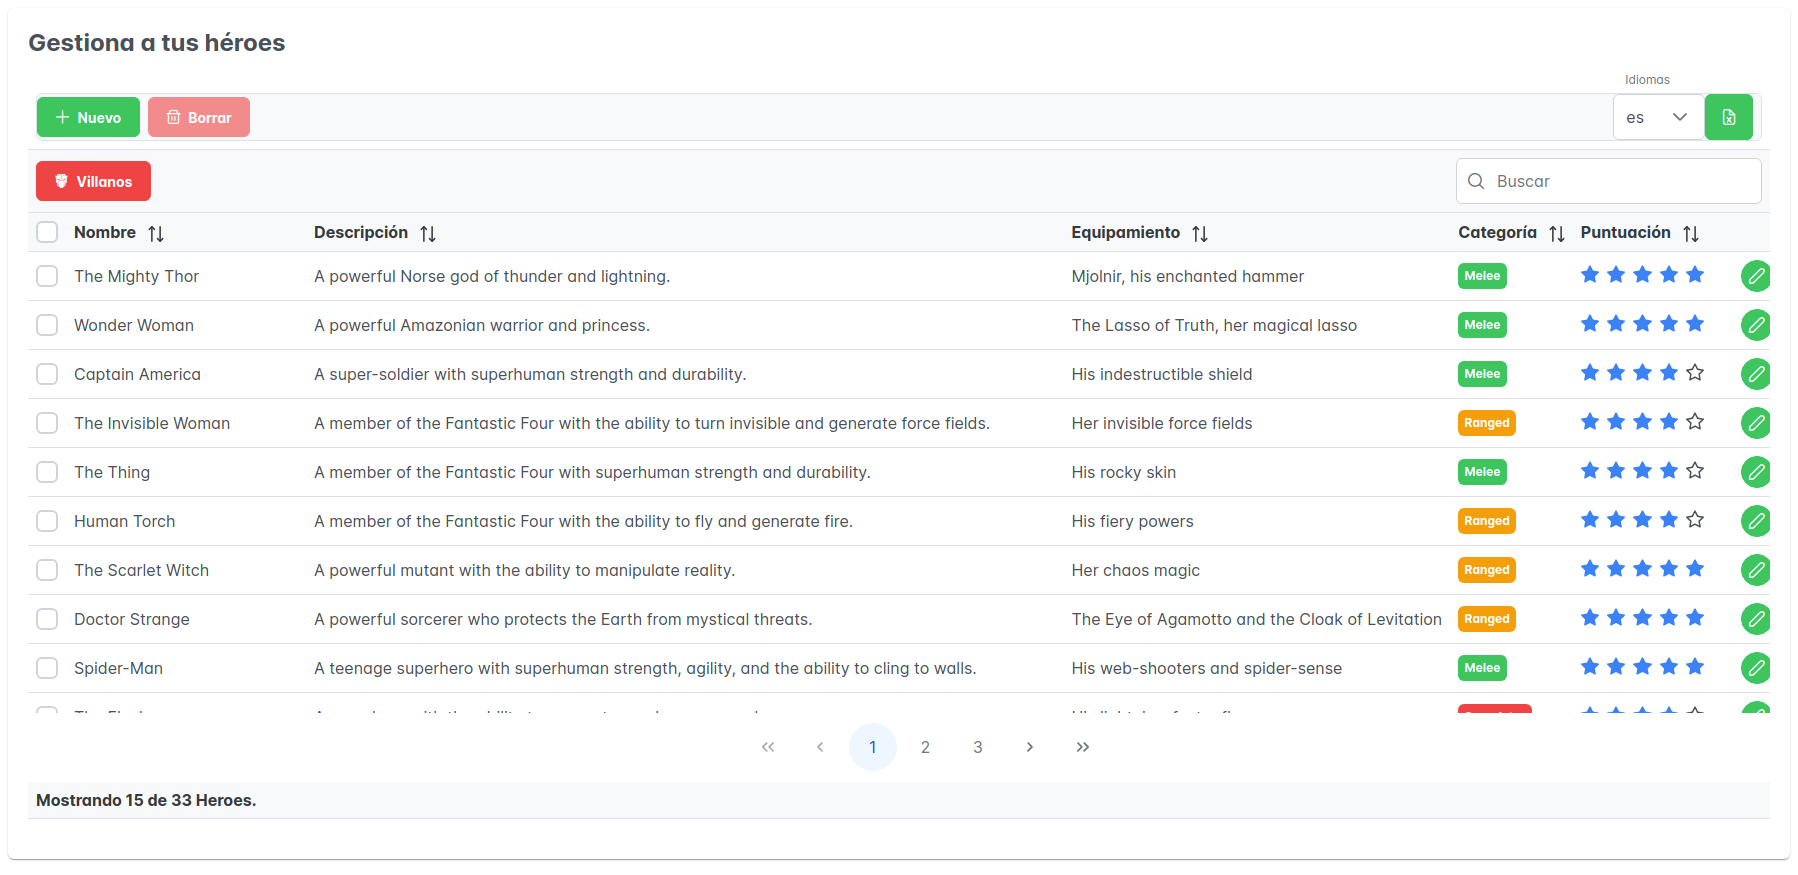Sort by Equipamiento column arrows
The image size is (1798, 875).
1200,233
